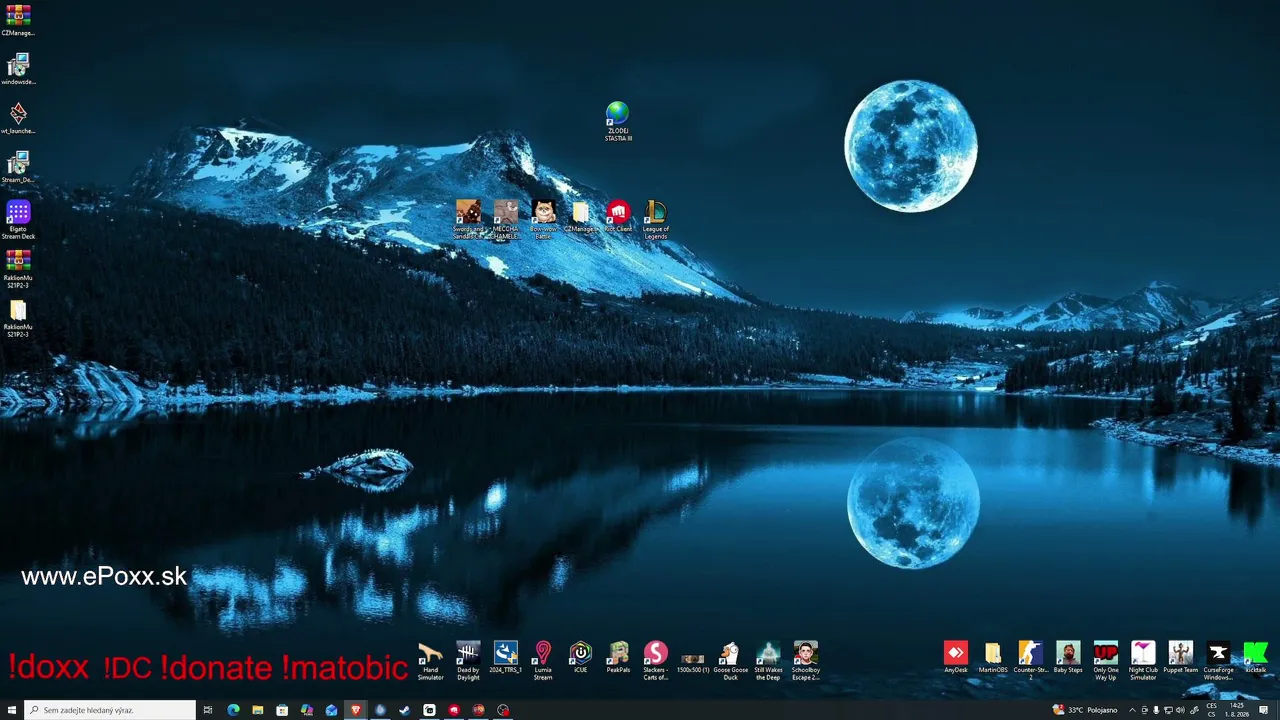Click the microphone tray icon
The width and height of the screenshot is (1280, 720).
[x=1156, y=710]
